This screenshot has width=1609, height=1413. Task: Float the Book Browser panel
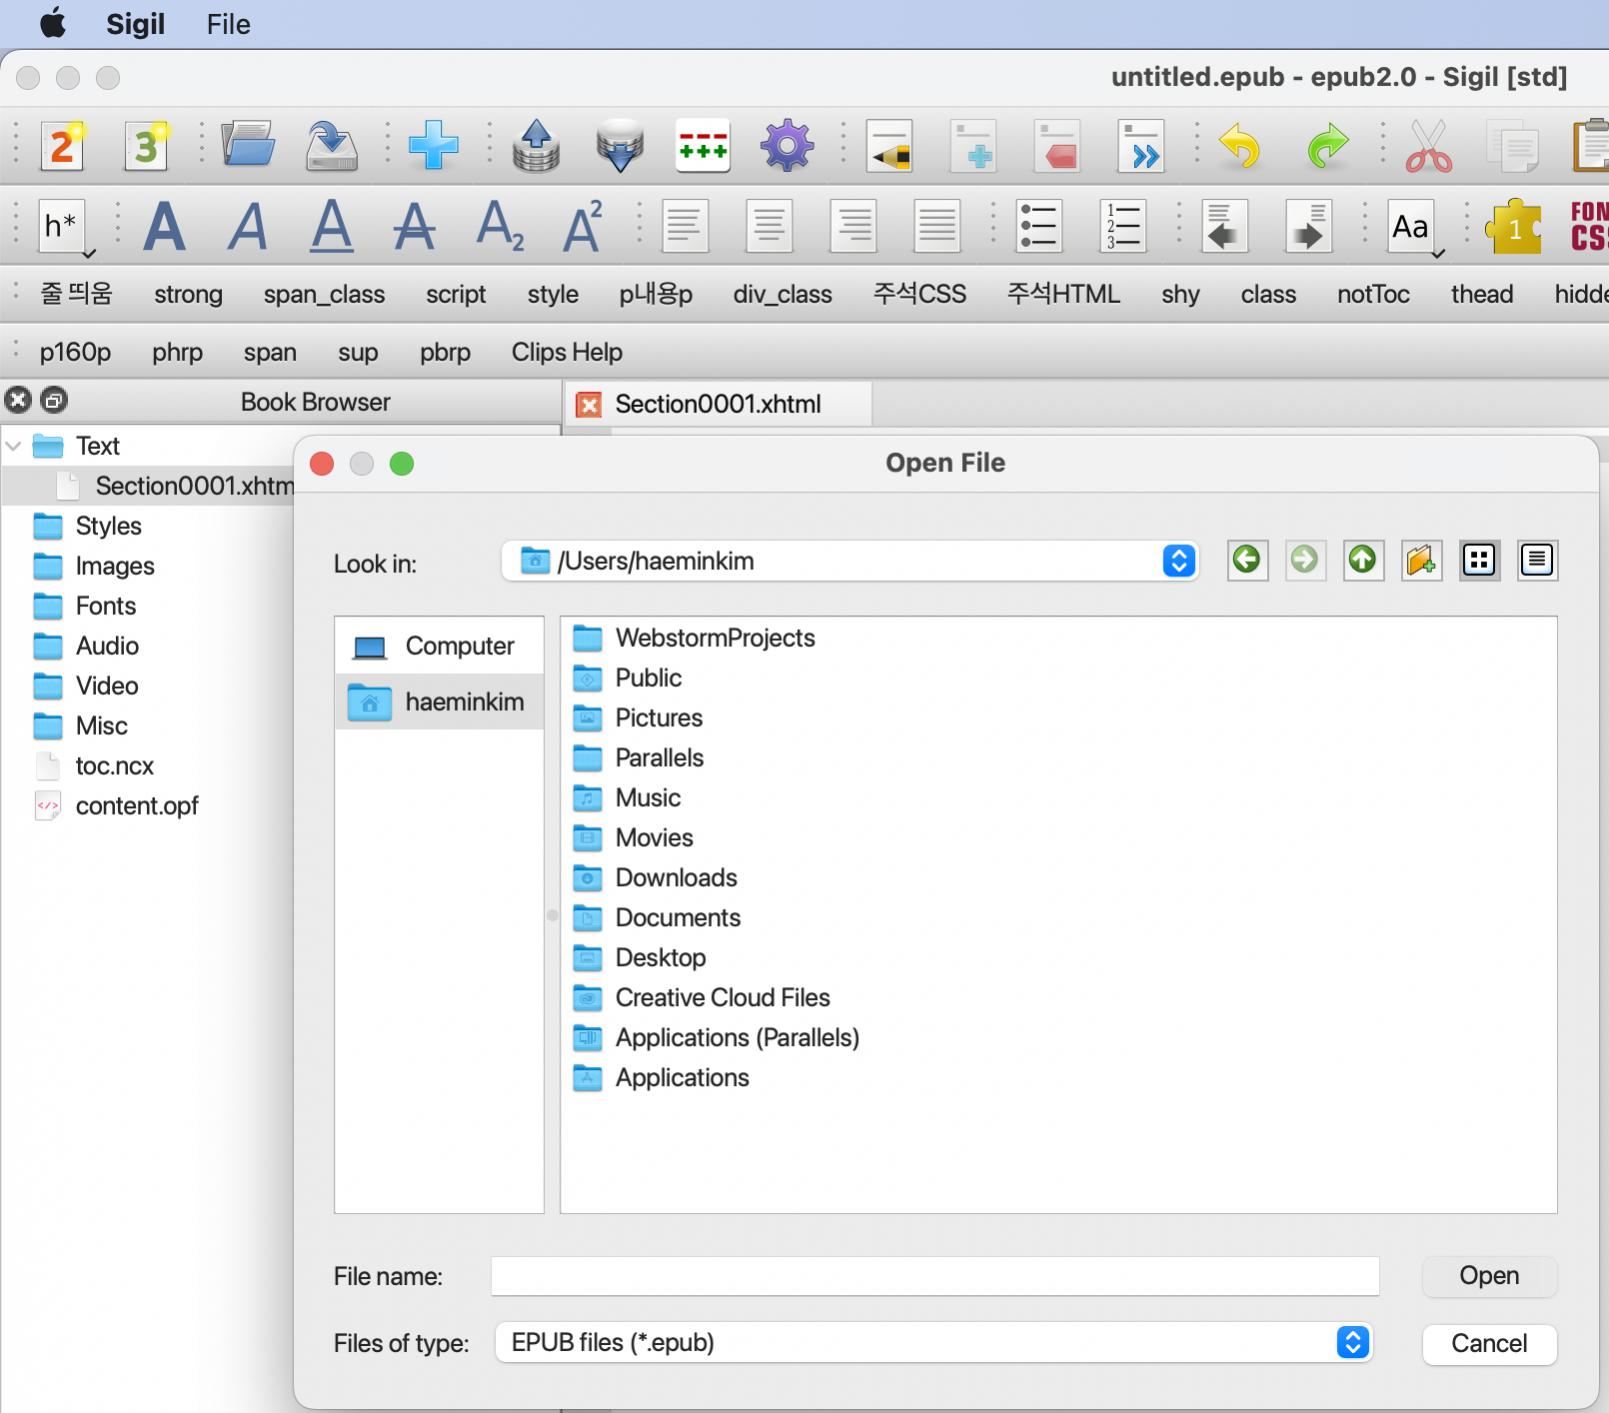pos(54,401)
